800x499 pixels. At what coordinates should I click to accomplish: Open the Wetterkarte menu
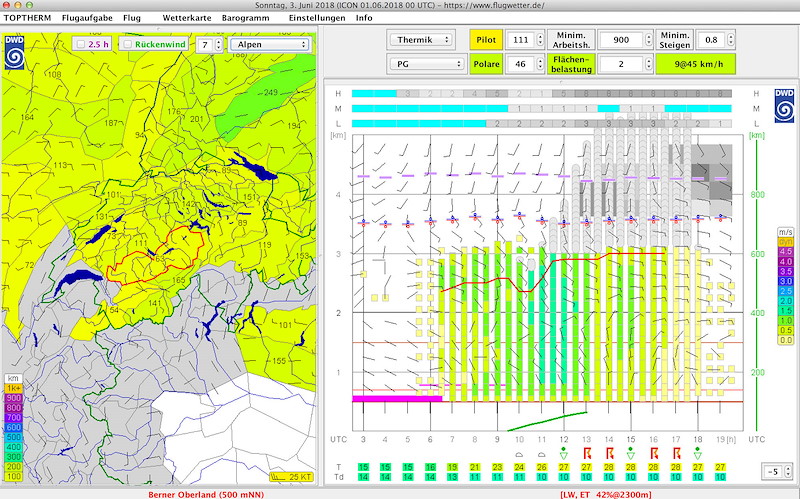pyautogui.click(x=187, y=18)
